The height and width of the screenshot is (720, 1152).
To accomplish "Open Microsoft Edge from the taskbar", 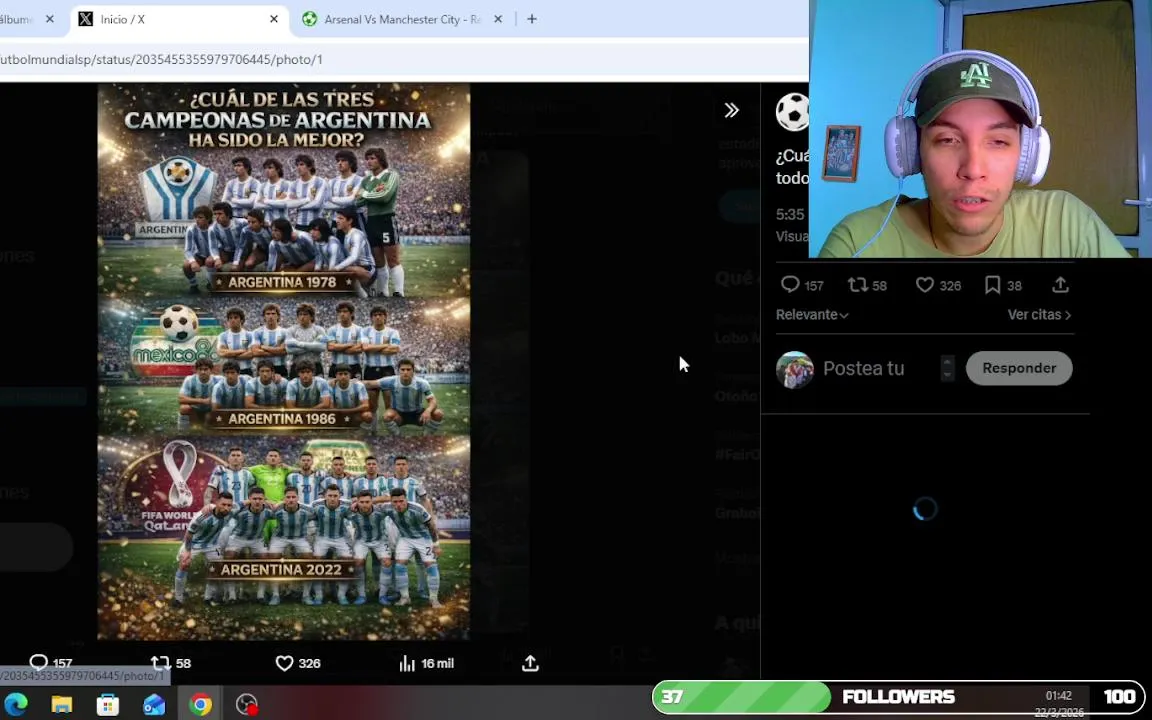I will pyautogui.click(x=15, y=705).
